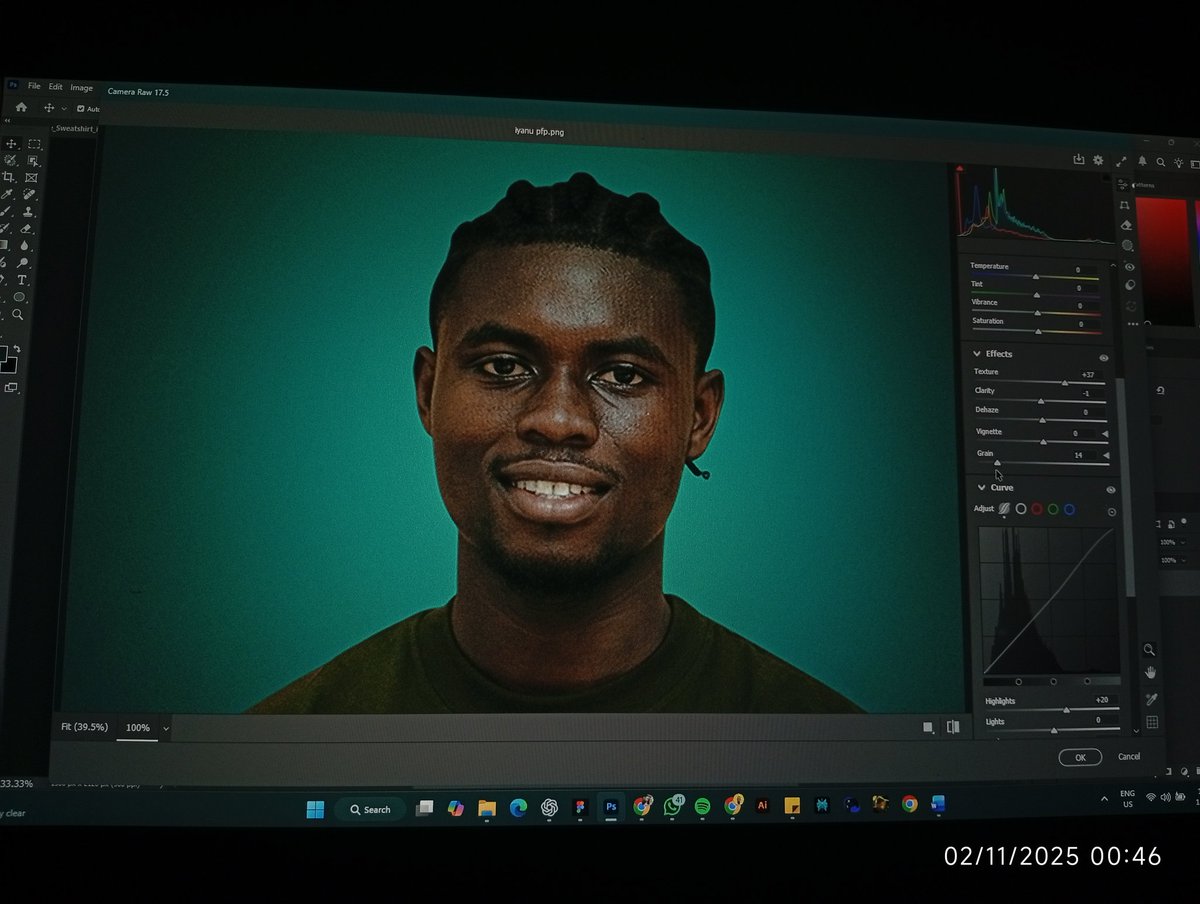Screen dimensions: 1200x904
Task: Toggle Auto-Select checkbox in options bar
Action: (x=81, y=109)
